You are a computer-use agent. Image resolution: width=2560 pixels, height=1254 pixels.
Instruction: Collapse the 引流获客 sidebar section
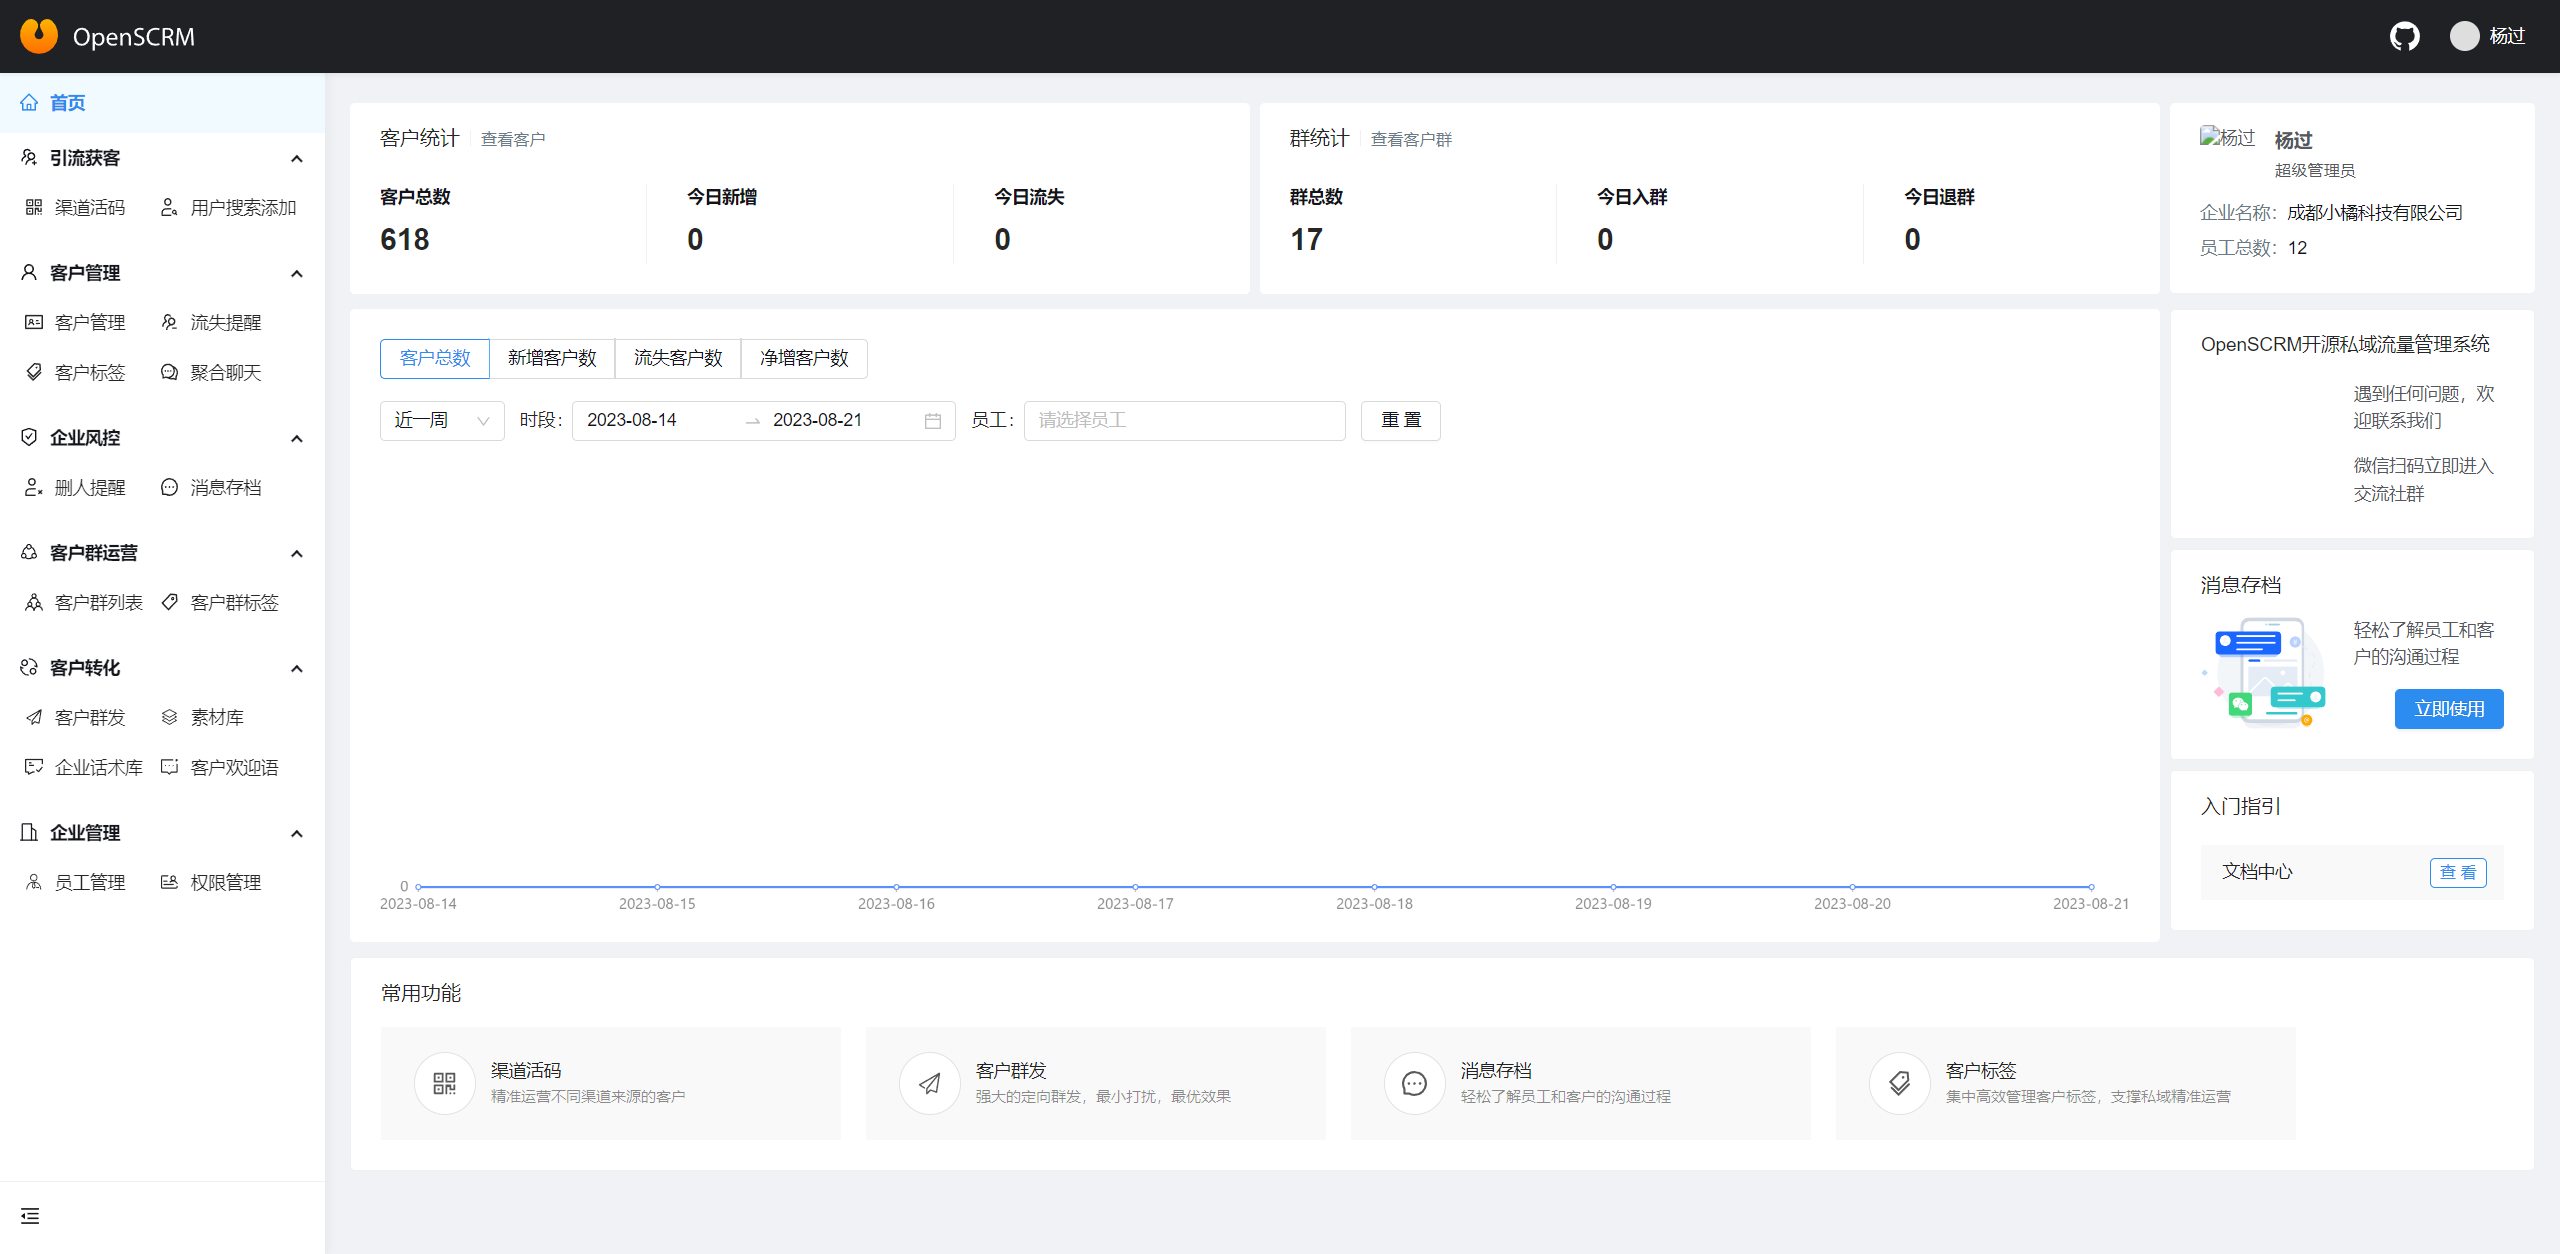296,157
